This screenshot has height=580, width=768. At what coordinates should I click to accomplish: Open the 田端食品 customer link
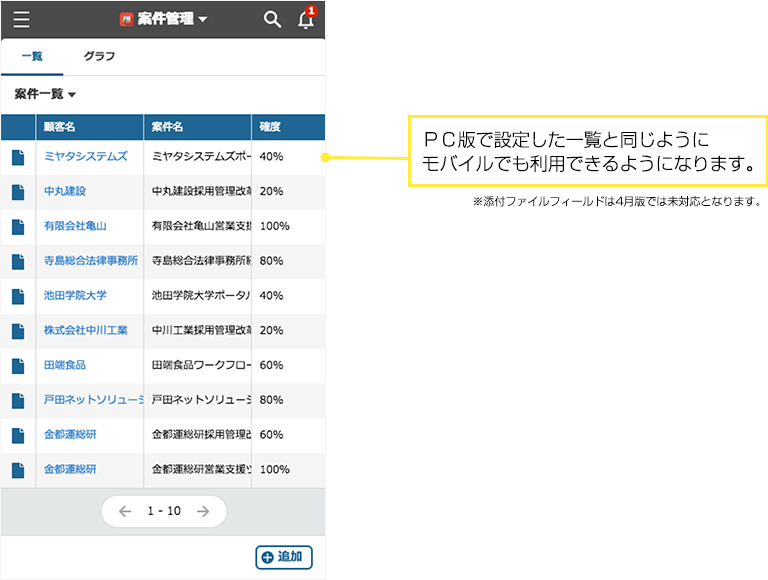(65, 365)
